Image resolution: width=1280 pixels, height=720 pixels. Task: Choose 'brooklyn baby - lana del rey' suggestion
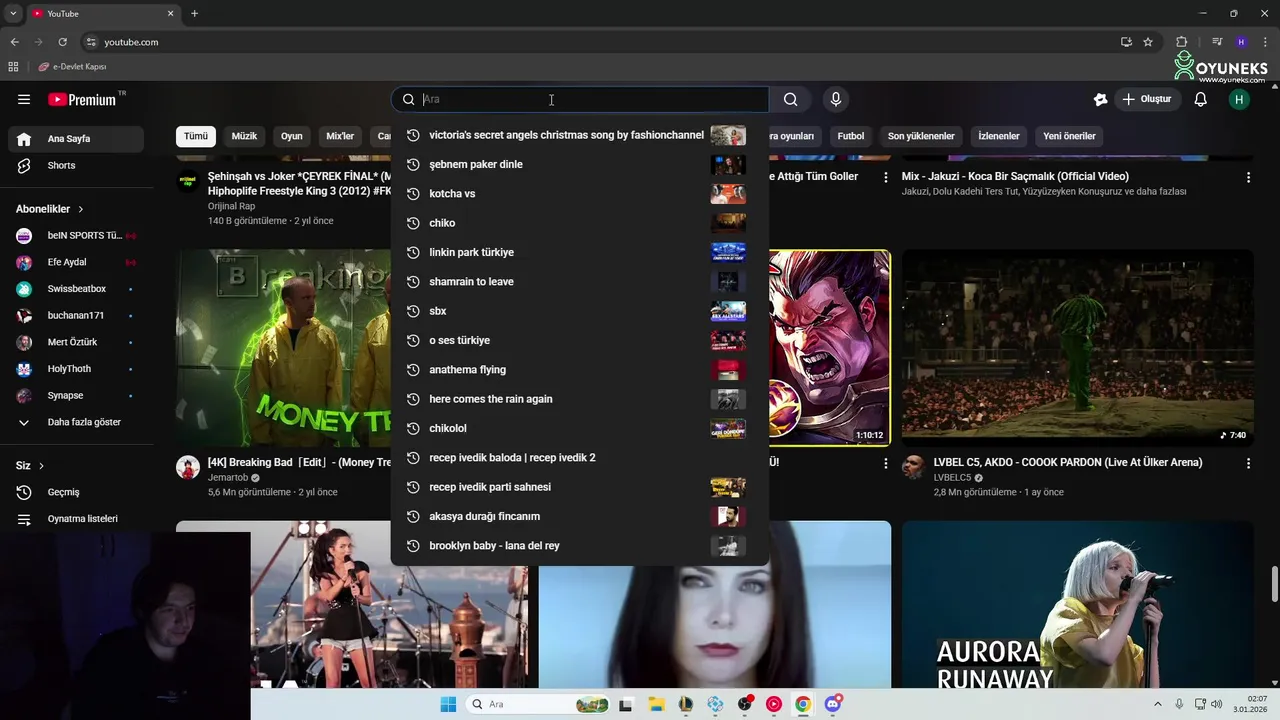(580, 546)
